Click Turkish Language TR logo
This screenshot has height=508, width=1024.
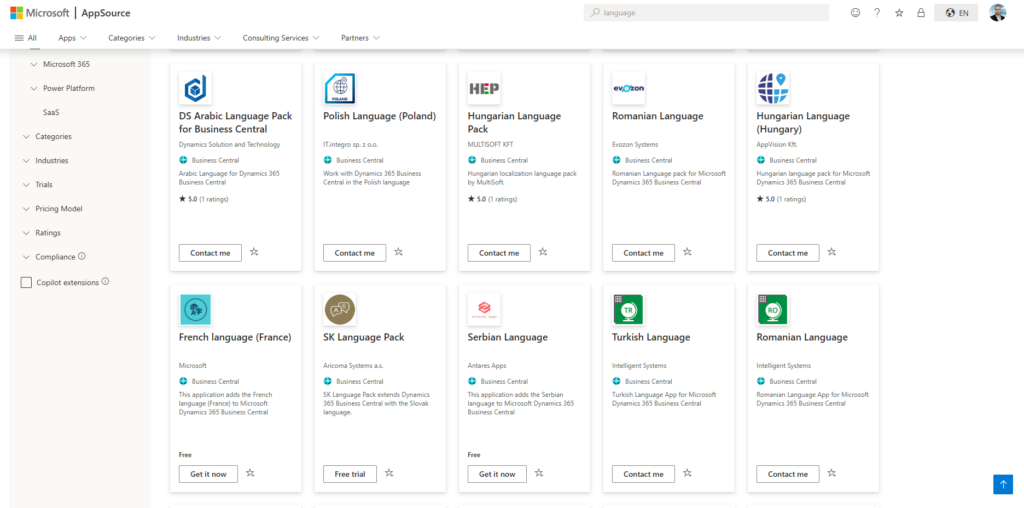[628, 310]
